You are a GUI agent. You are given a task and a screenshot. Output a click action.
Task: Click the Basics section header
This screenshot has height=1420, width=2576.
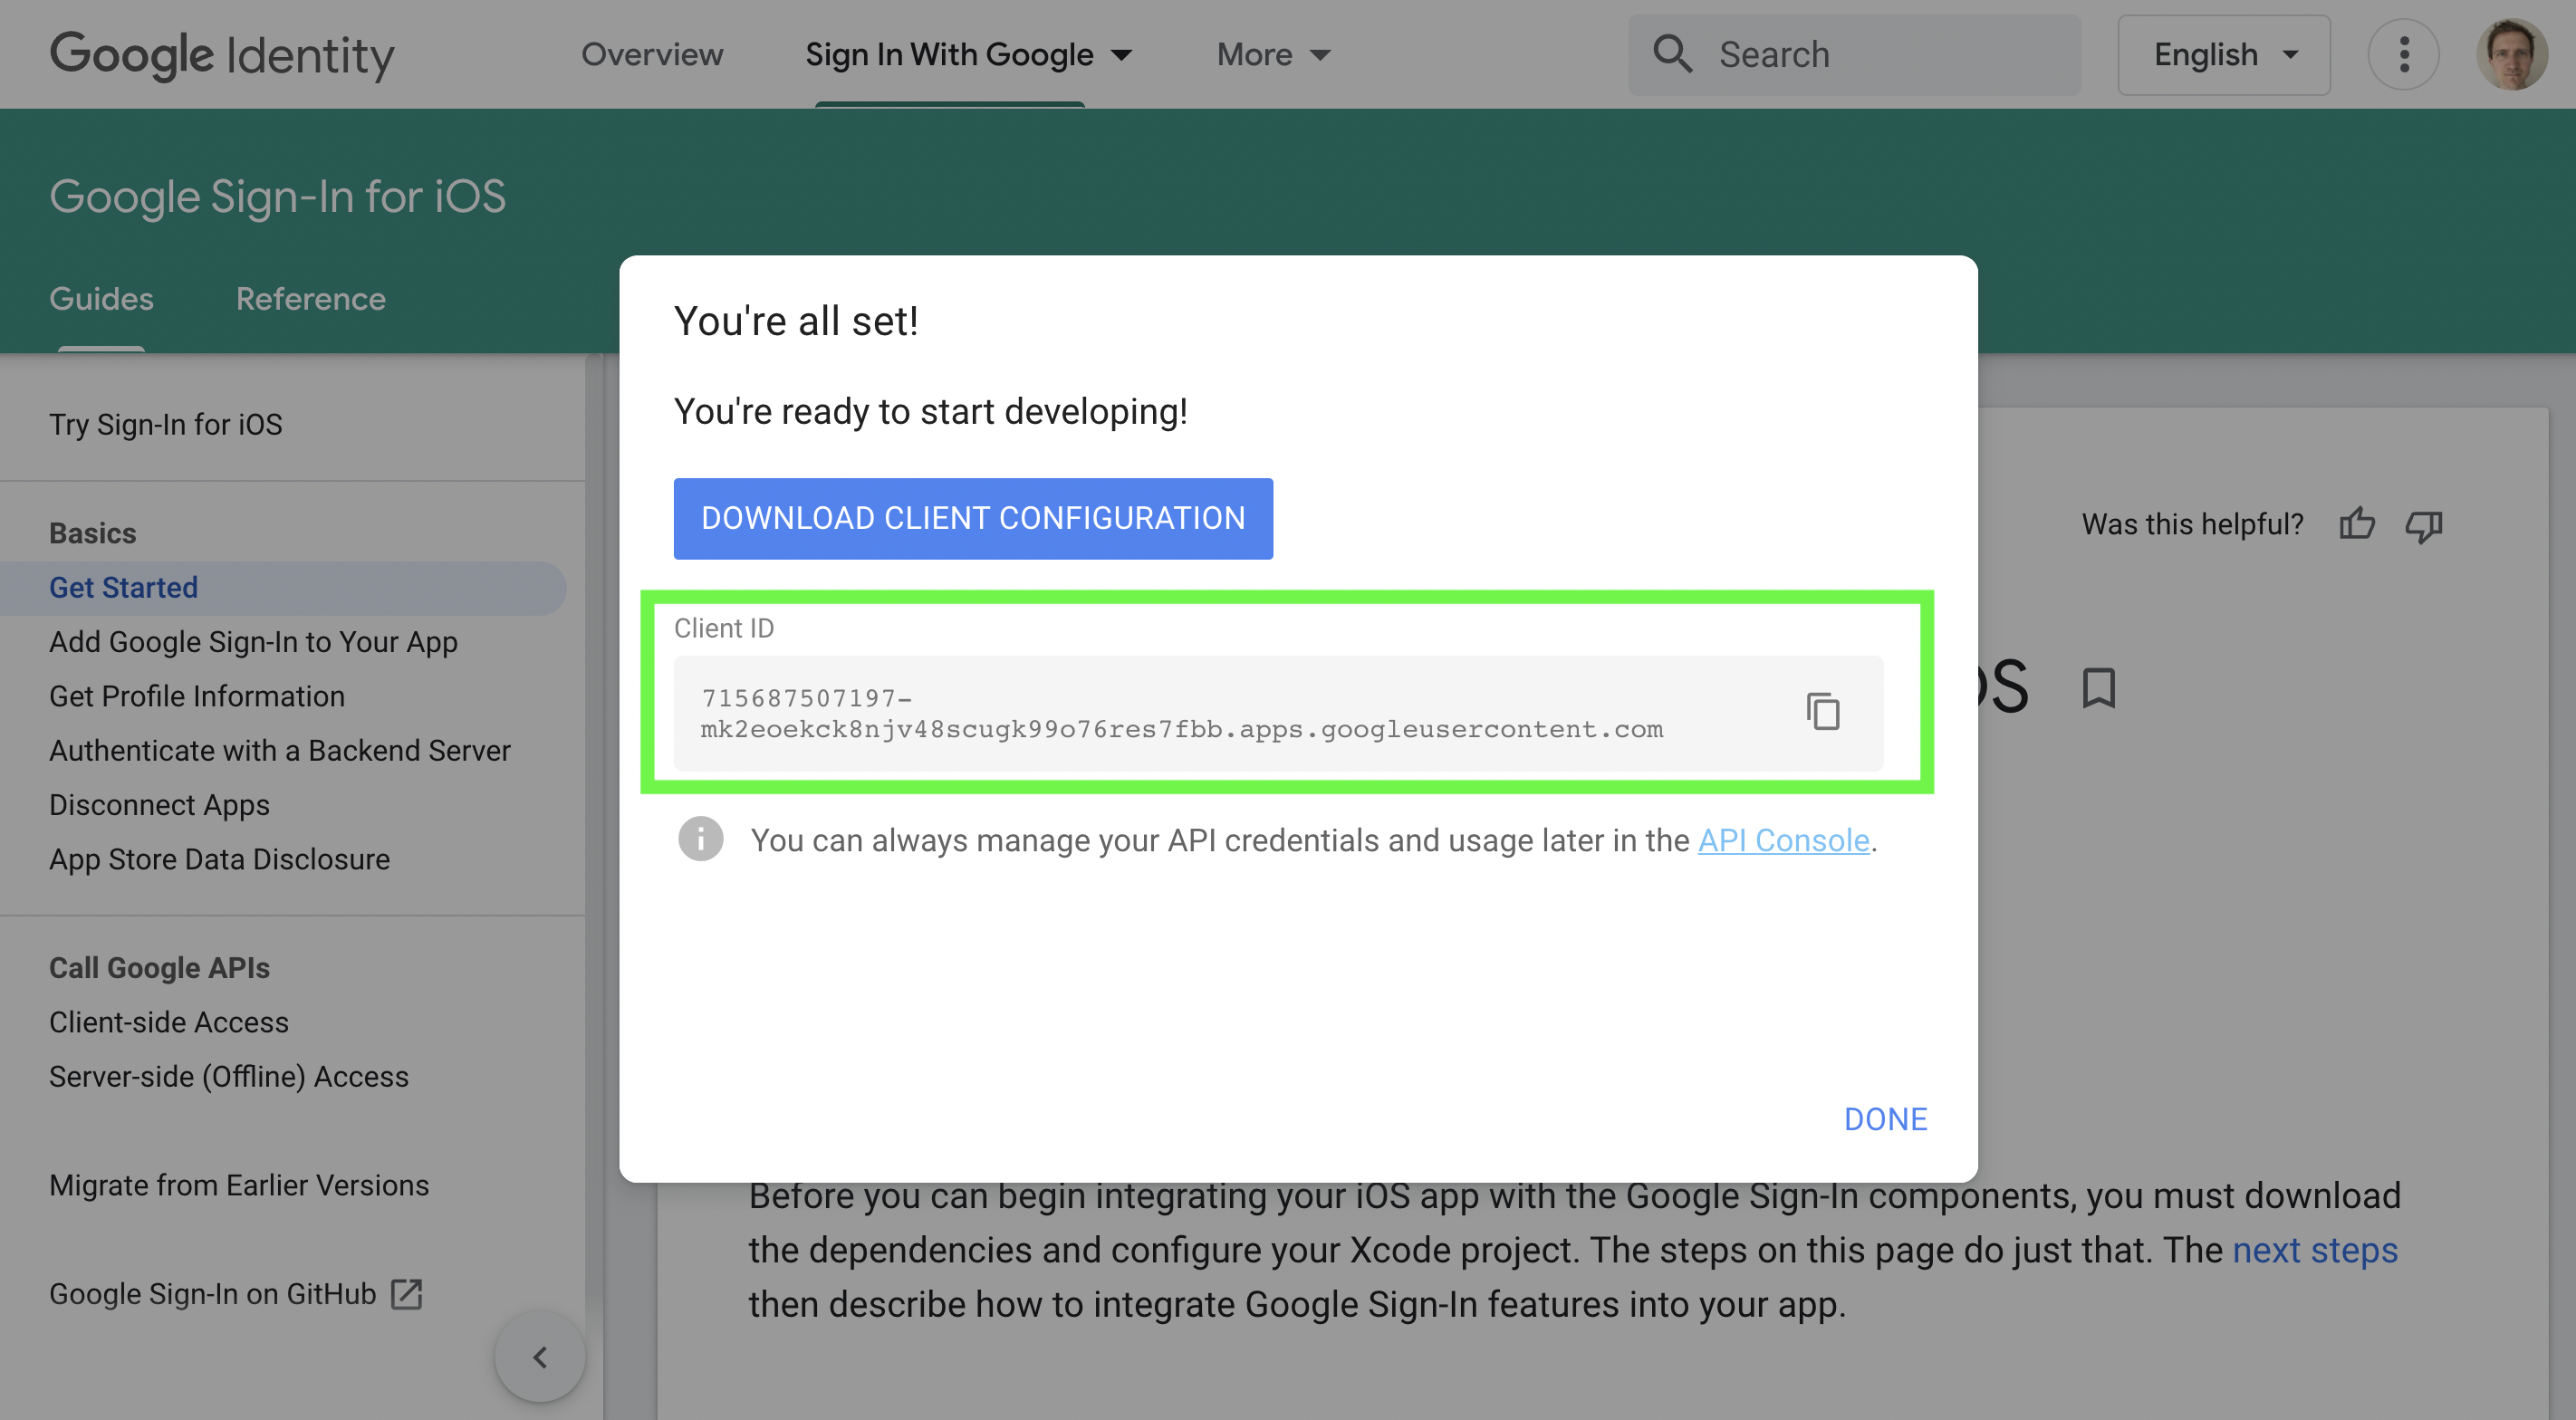pos(93,533)
